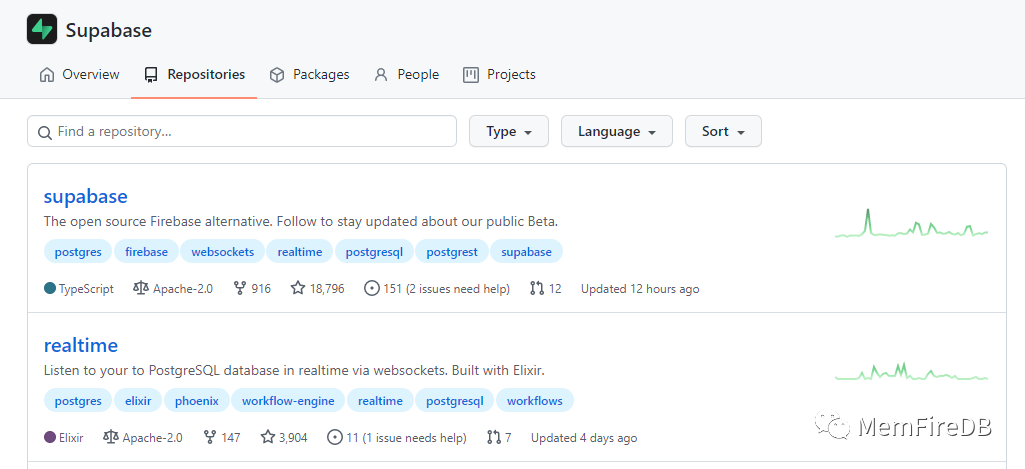Click the pull request icon for supabase
Screen dimensions: 1025x469
(x=537, y=289)
